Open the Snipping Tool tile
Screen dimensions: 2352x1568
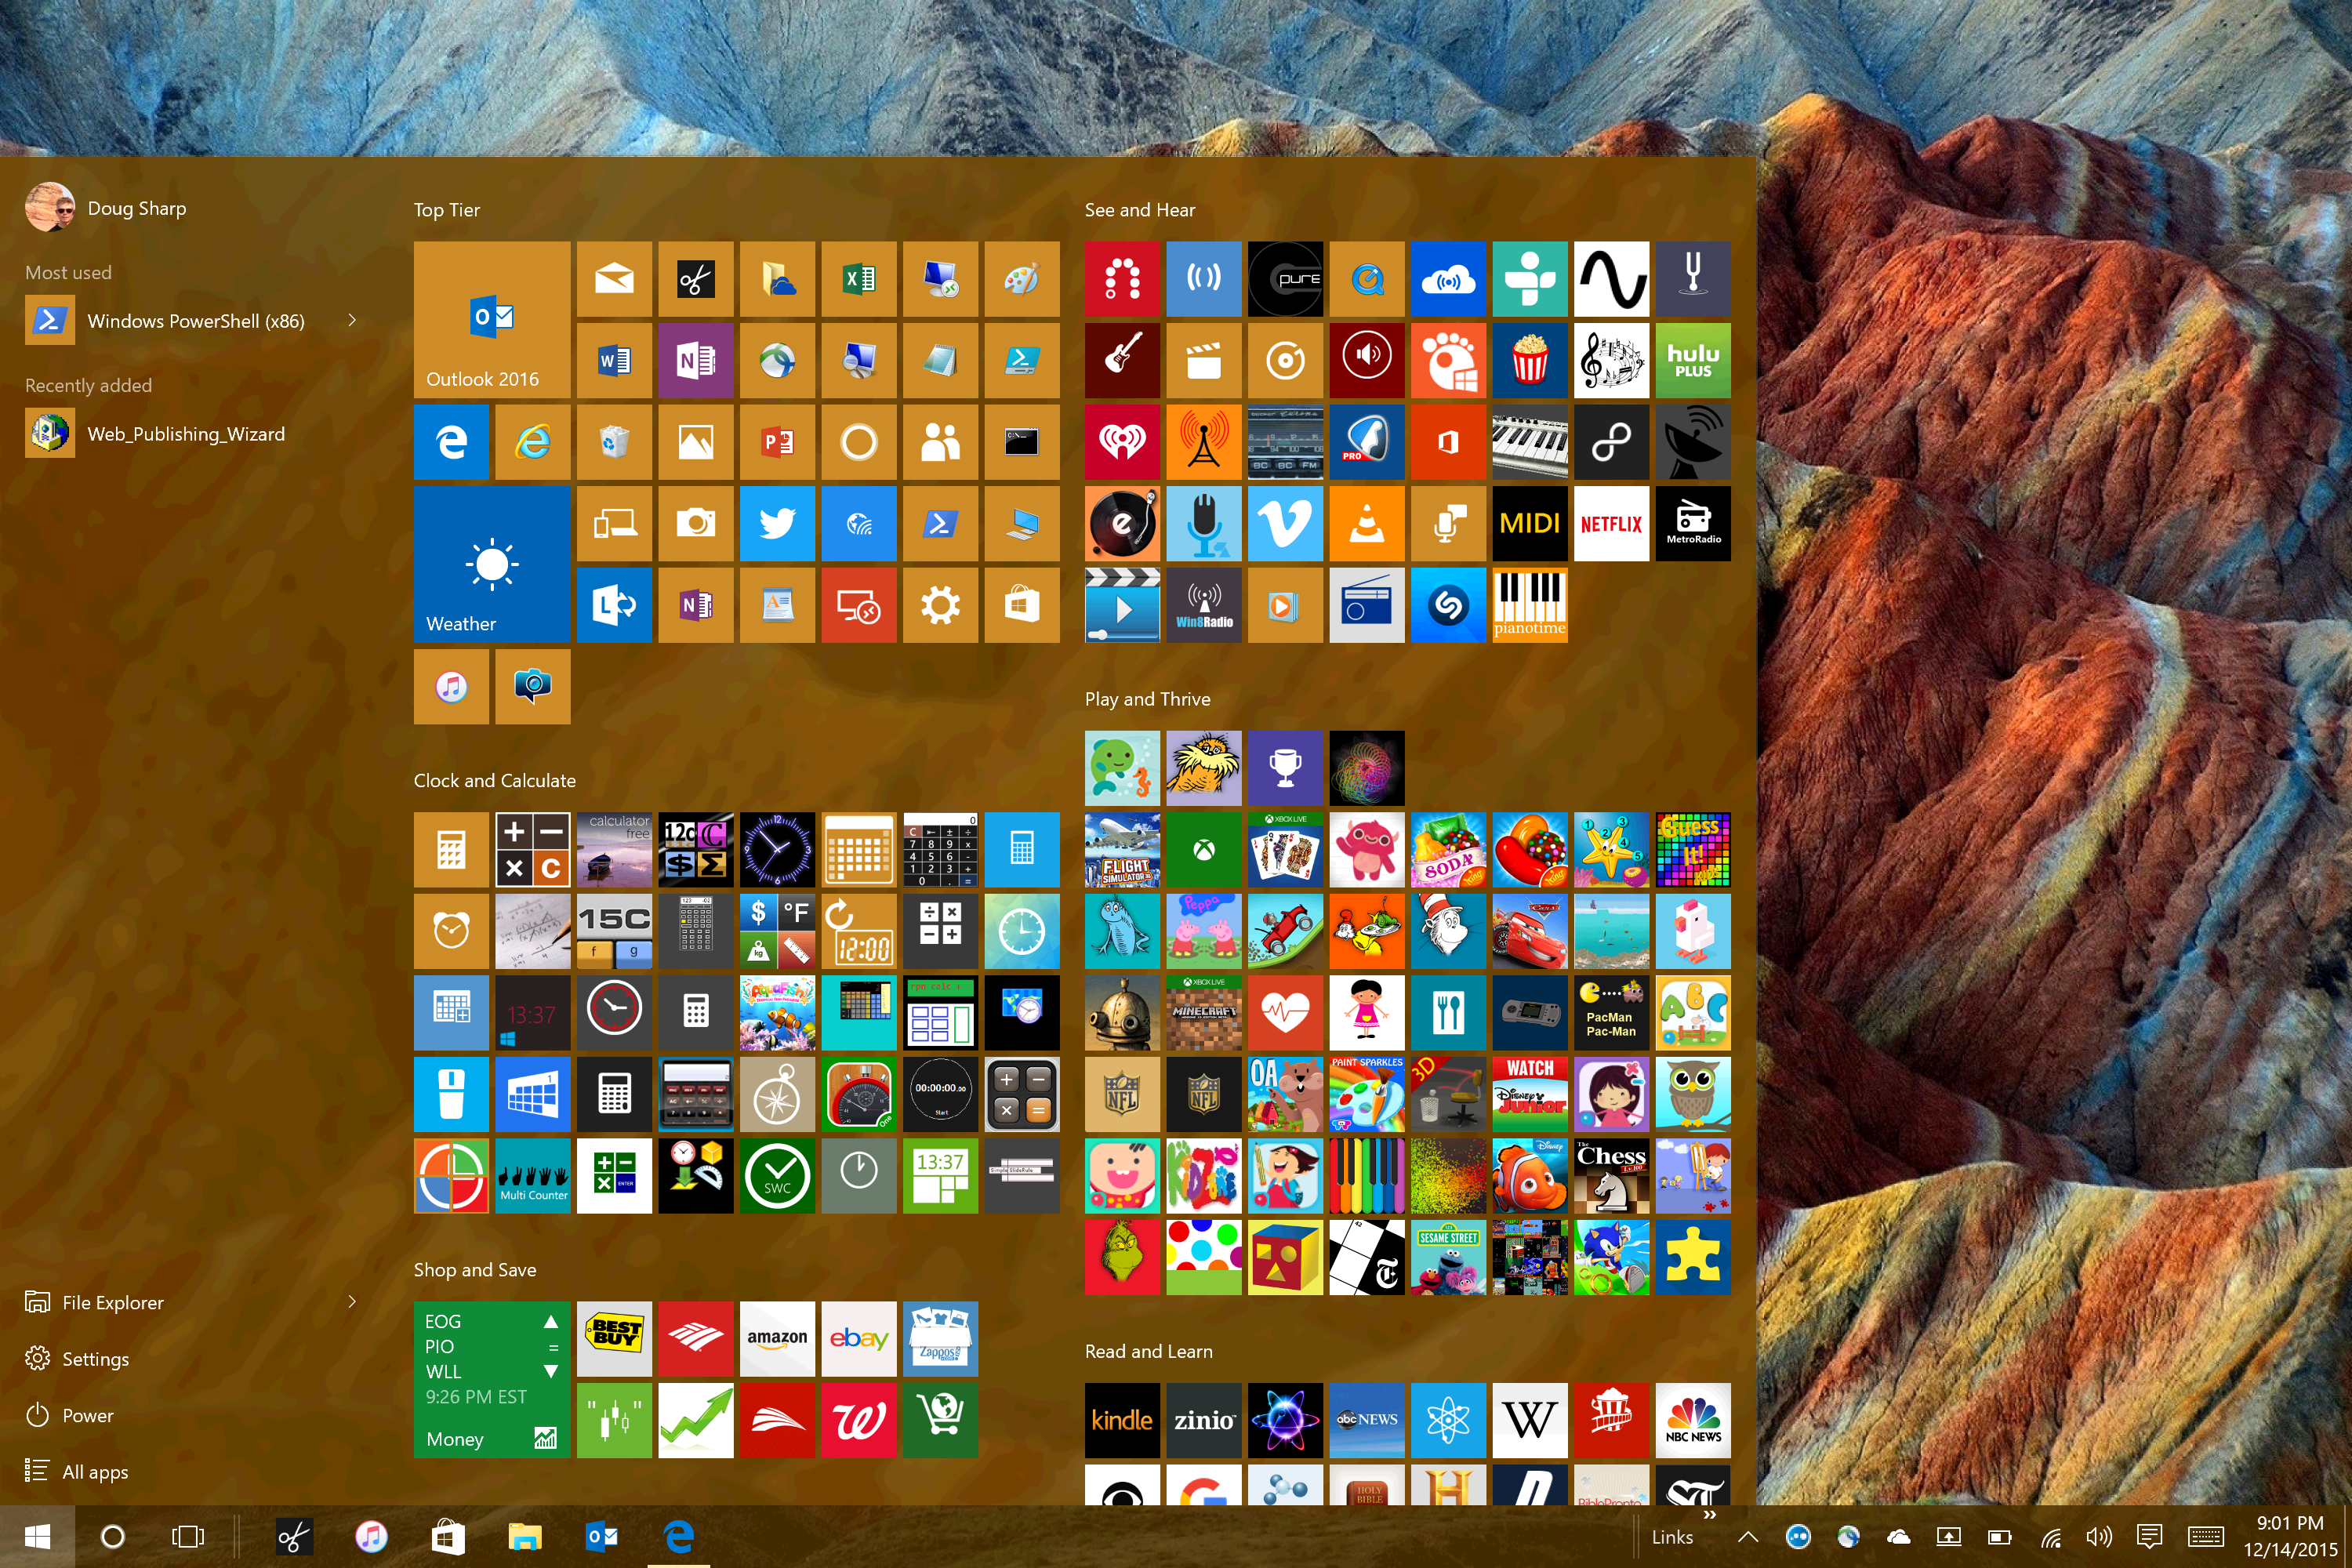click(696, 278)
